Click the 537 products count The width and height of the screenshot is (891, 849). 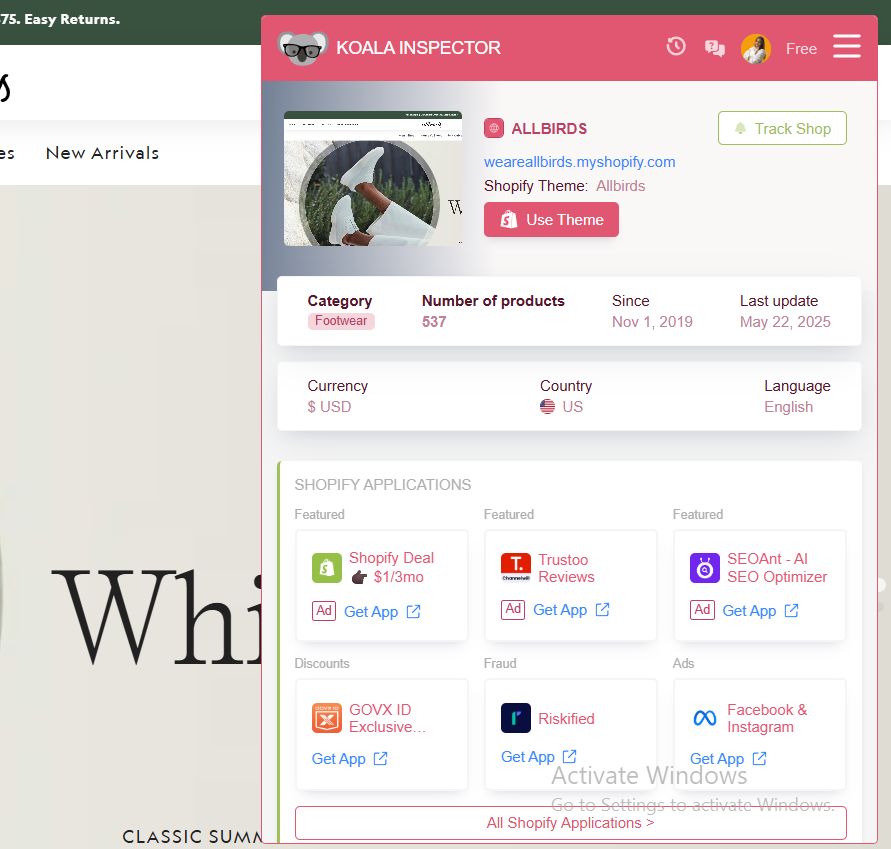pos(434,322)
